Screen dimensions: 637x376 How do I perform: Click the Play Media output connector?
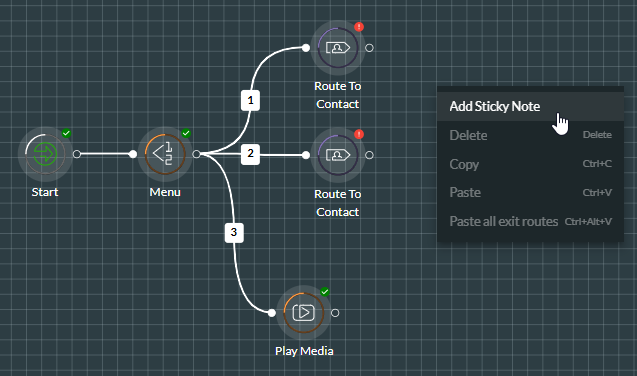[x=335, y=313]
